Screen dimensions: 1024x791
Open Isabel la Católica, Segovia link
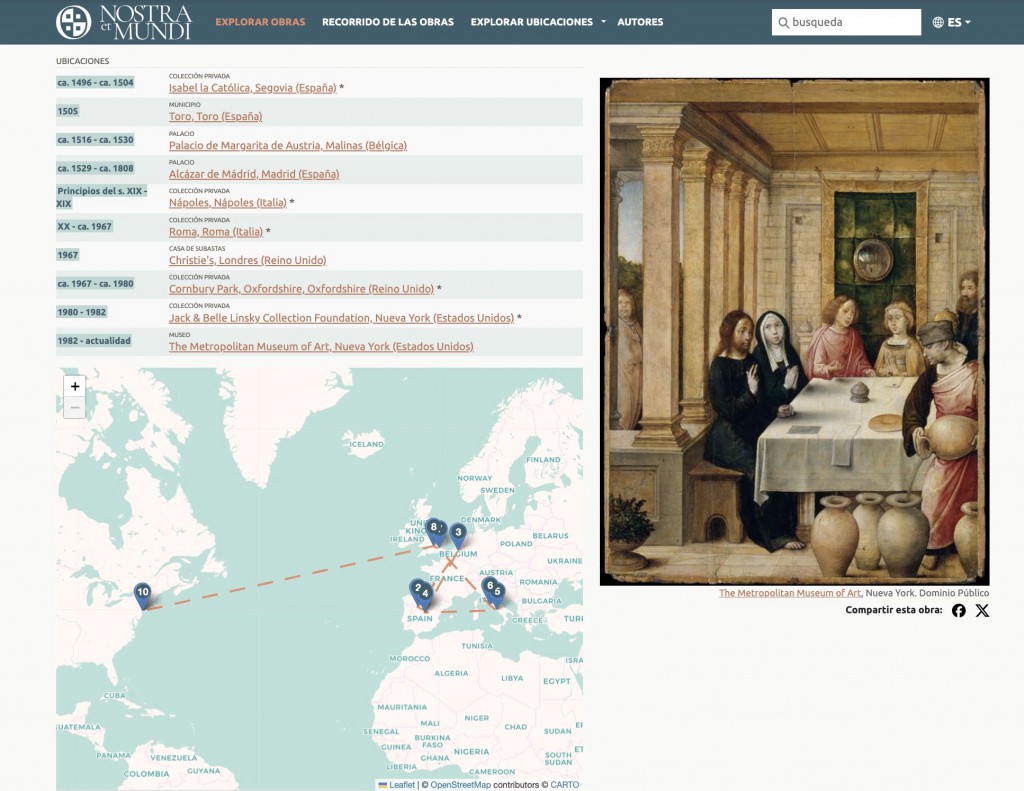pos(253,88)
